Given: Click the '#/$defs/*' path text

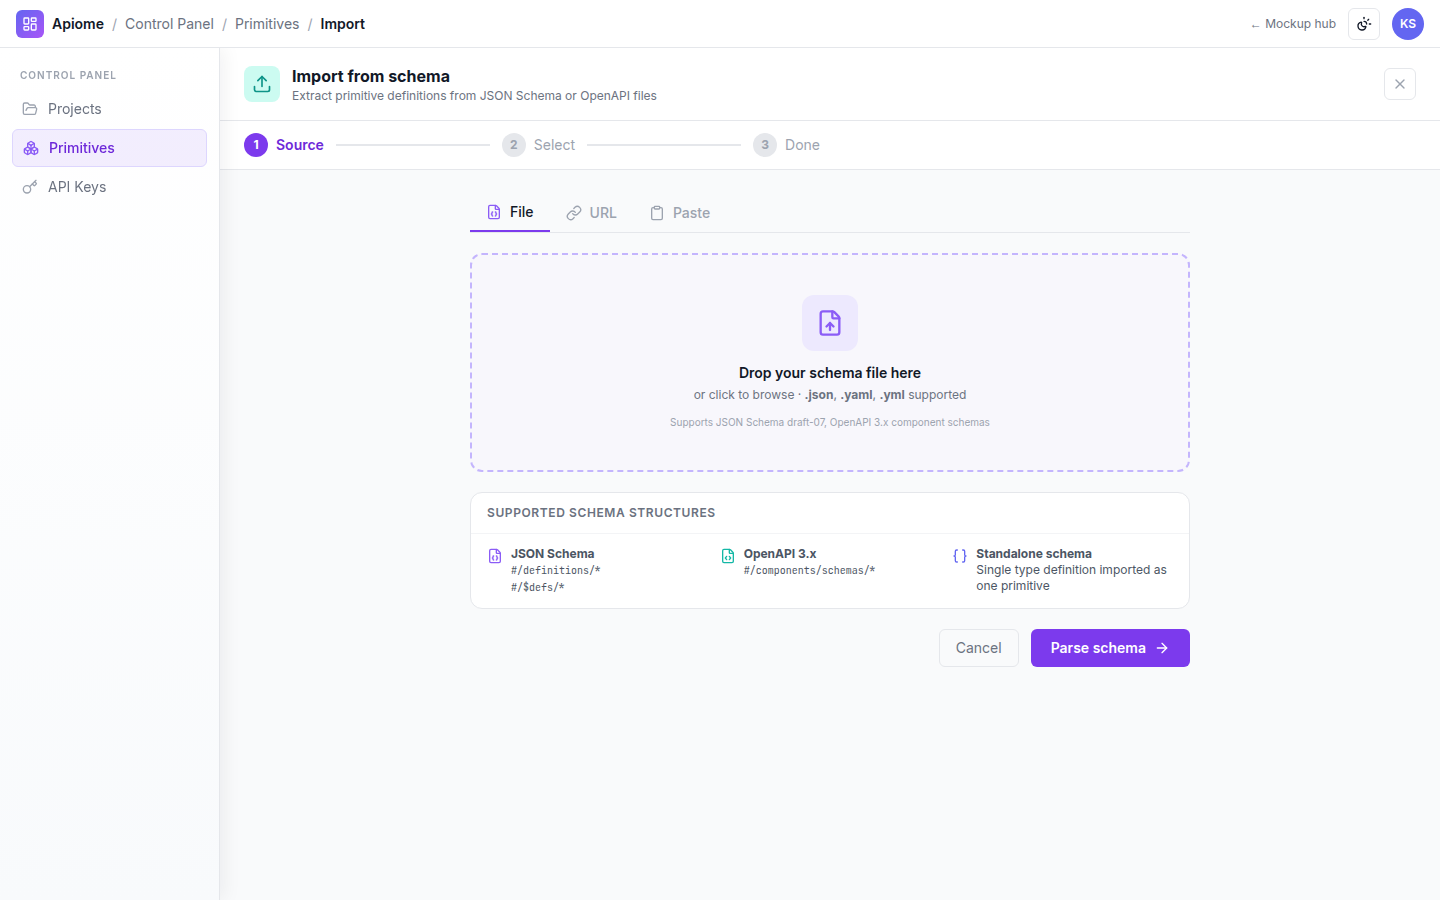Looking at the screenshot, I should pyautogui.click(x=538, y=587).
